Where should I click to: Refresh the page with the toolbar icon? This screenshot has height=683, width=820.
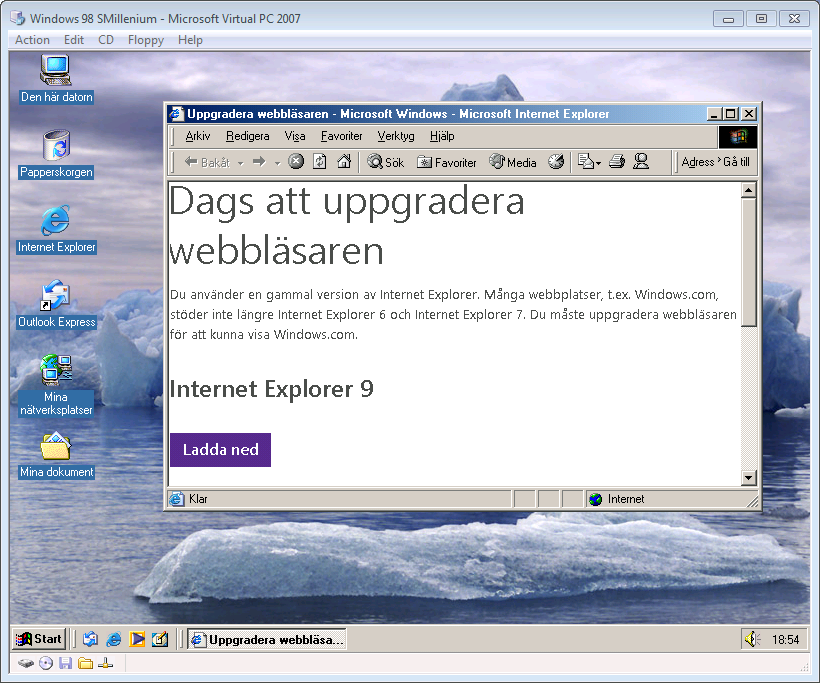point(320,161)
